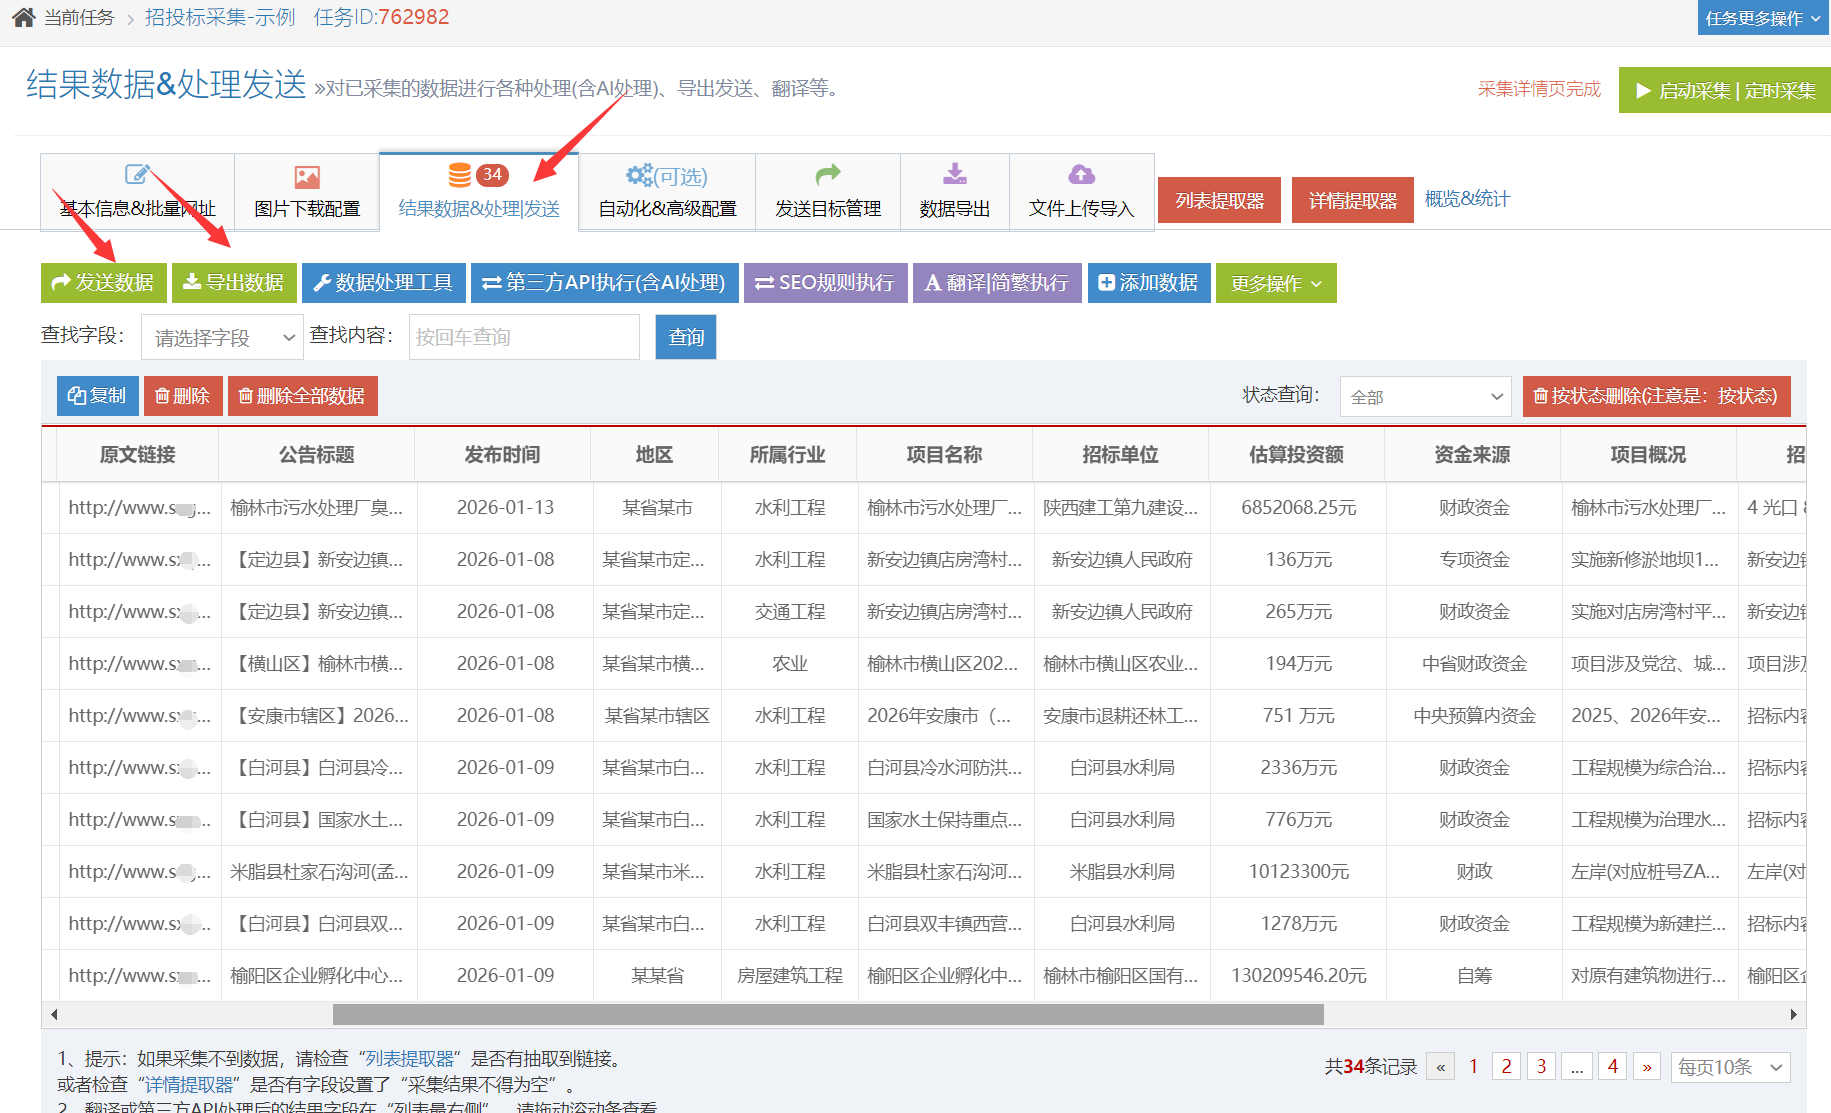
Task: Switch to the 列表提取器 tab
Action: pyautogui.click(x=1219, y=200)
